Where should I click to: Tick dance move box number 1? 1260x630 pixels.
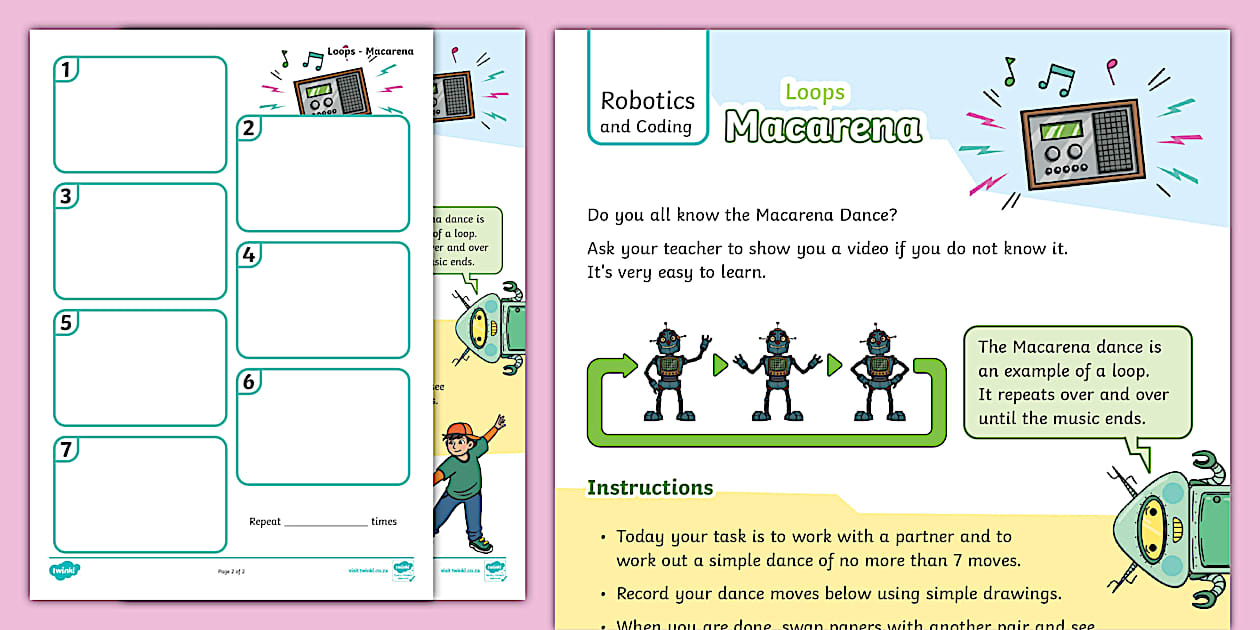click(138, 115)
